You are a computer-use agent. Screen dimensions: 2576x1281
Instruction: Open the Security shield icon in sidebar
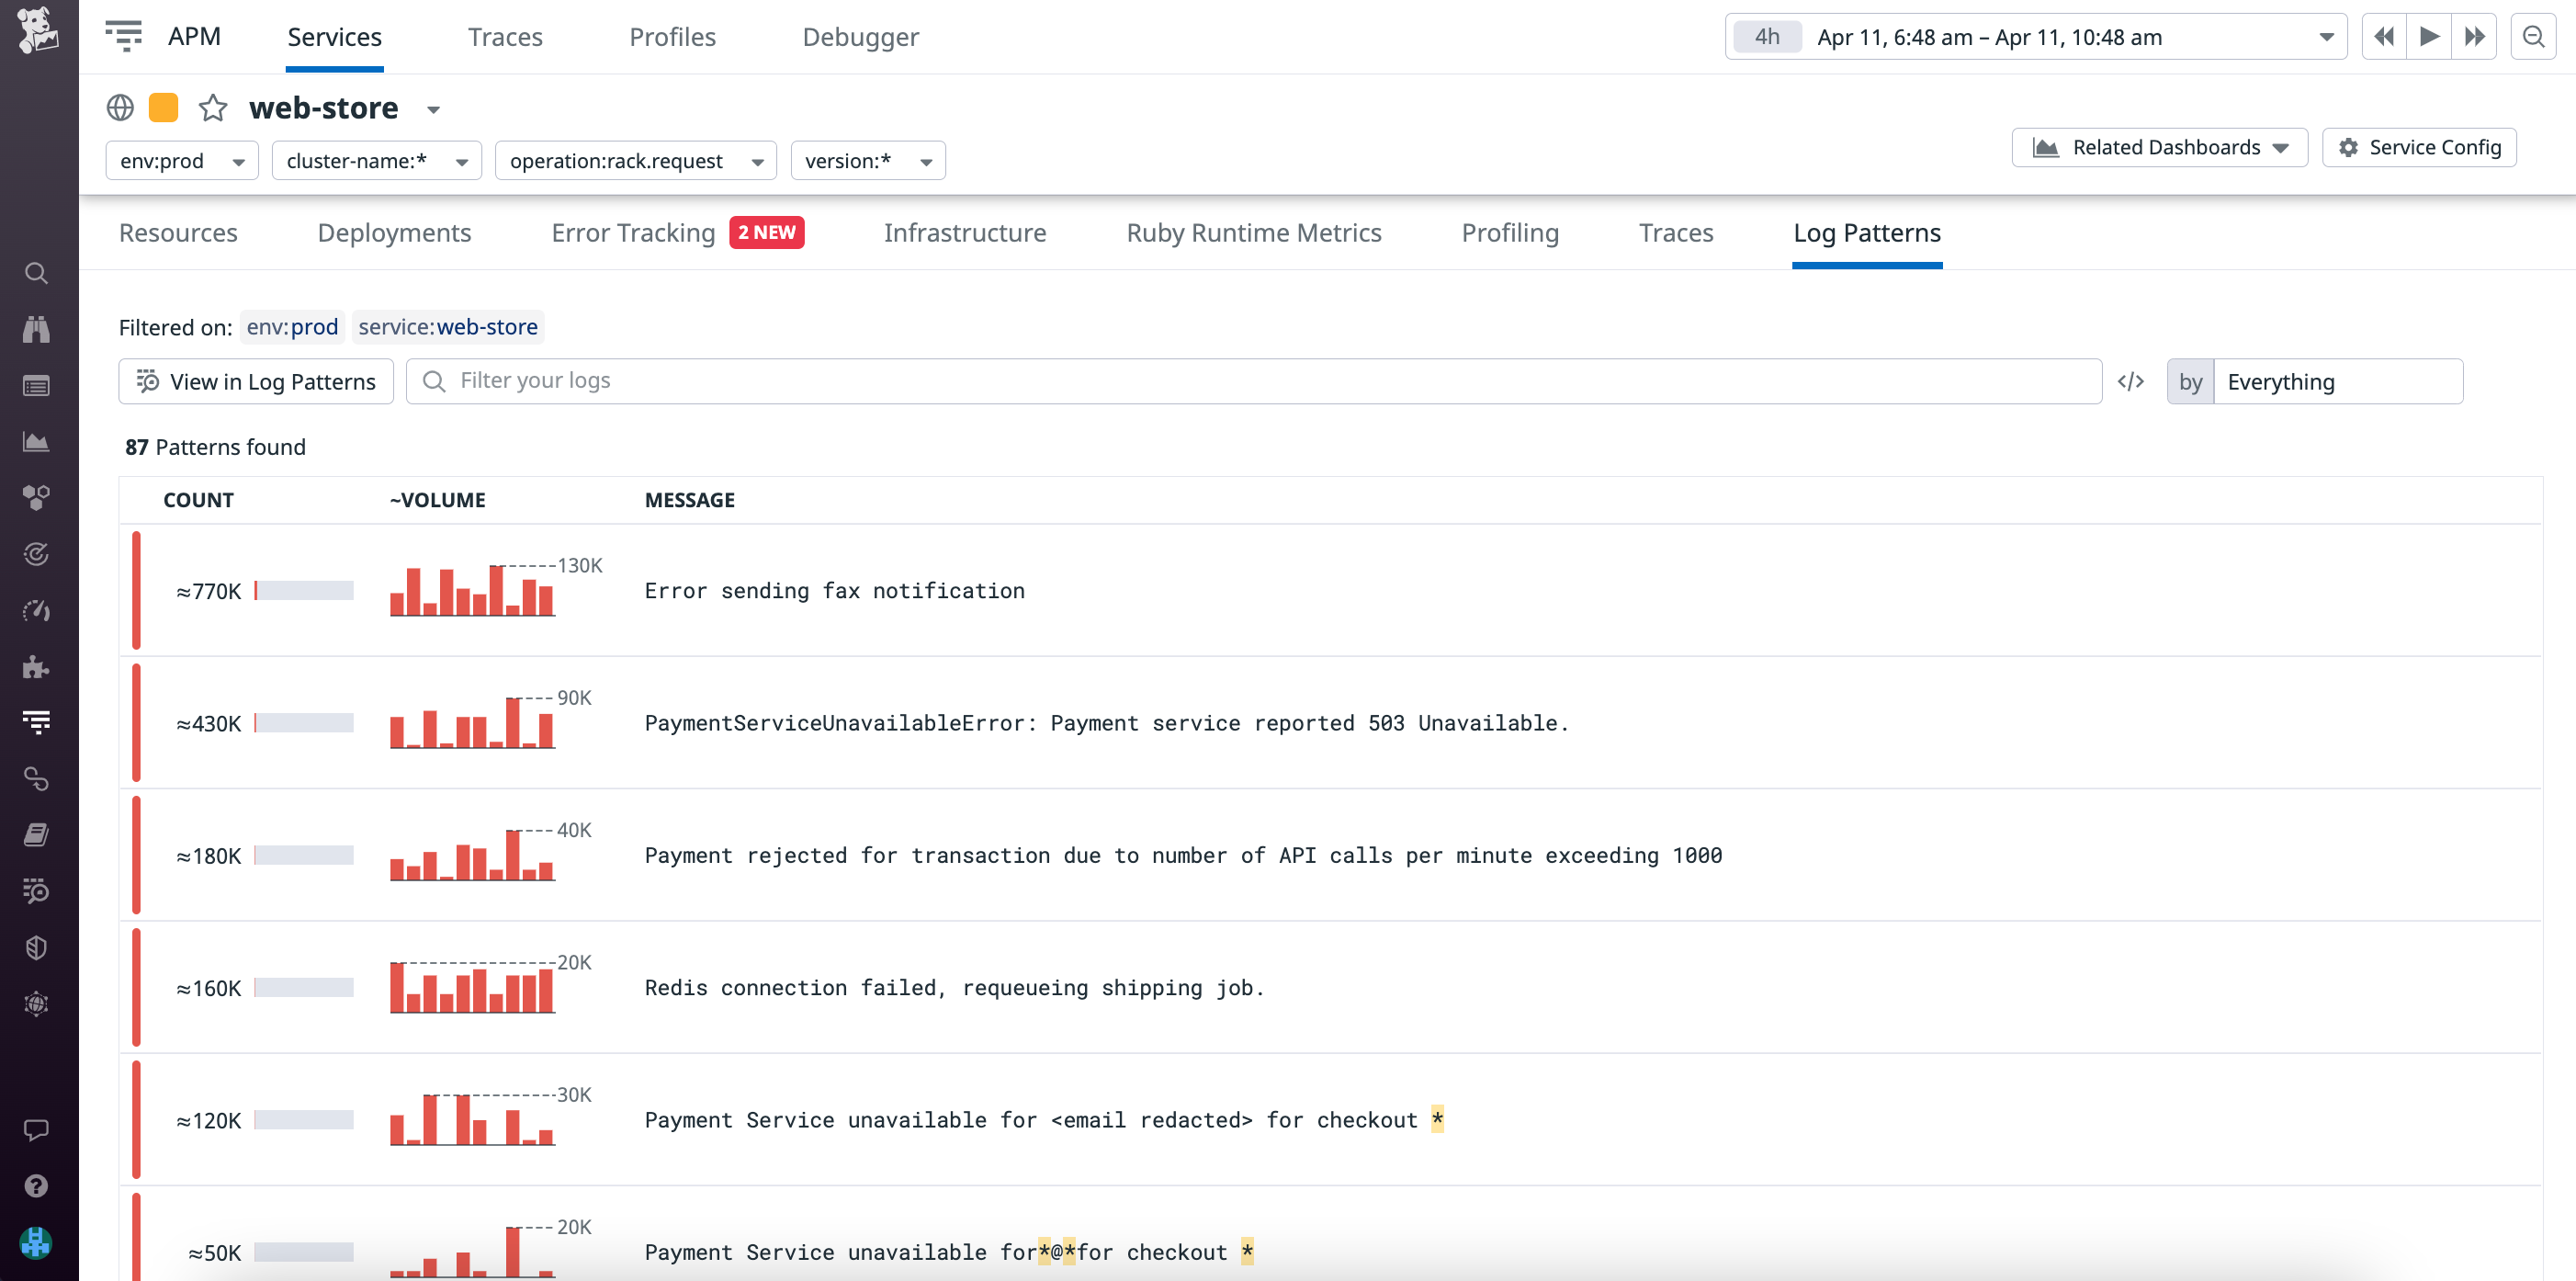pyautogui.click(x=36, y=948)
